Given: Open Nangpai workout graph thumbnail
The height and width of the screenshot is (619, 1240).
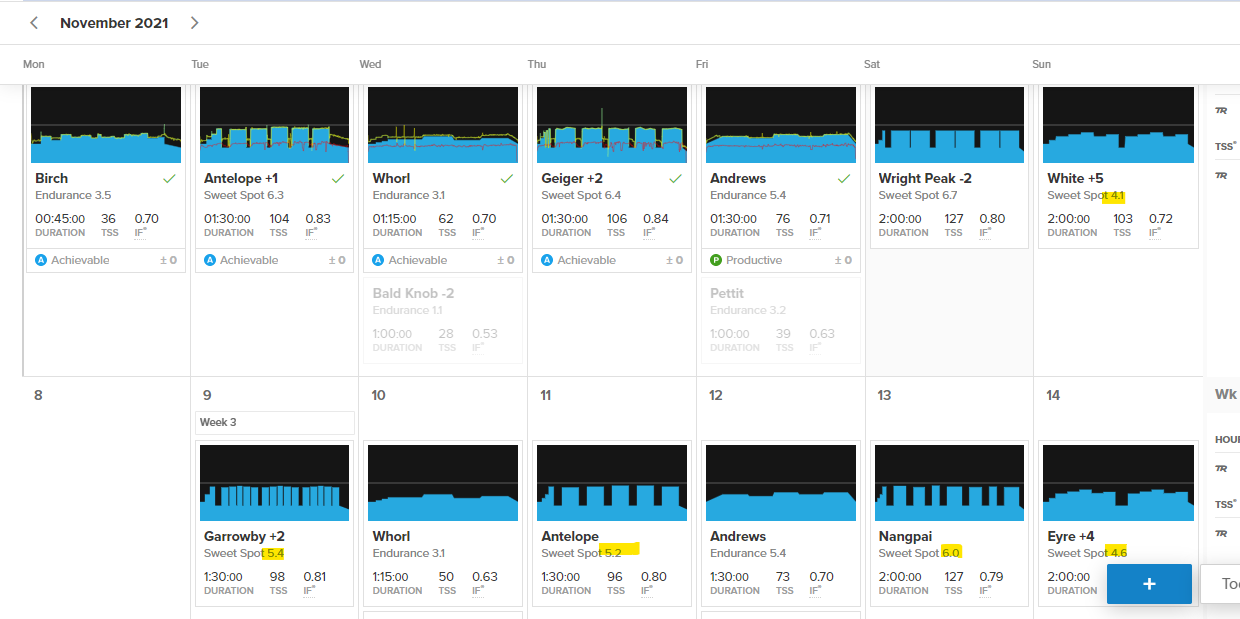Looking at the screenshot, I should pos(949,483).
